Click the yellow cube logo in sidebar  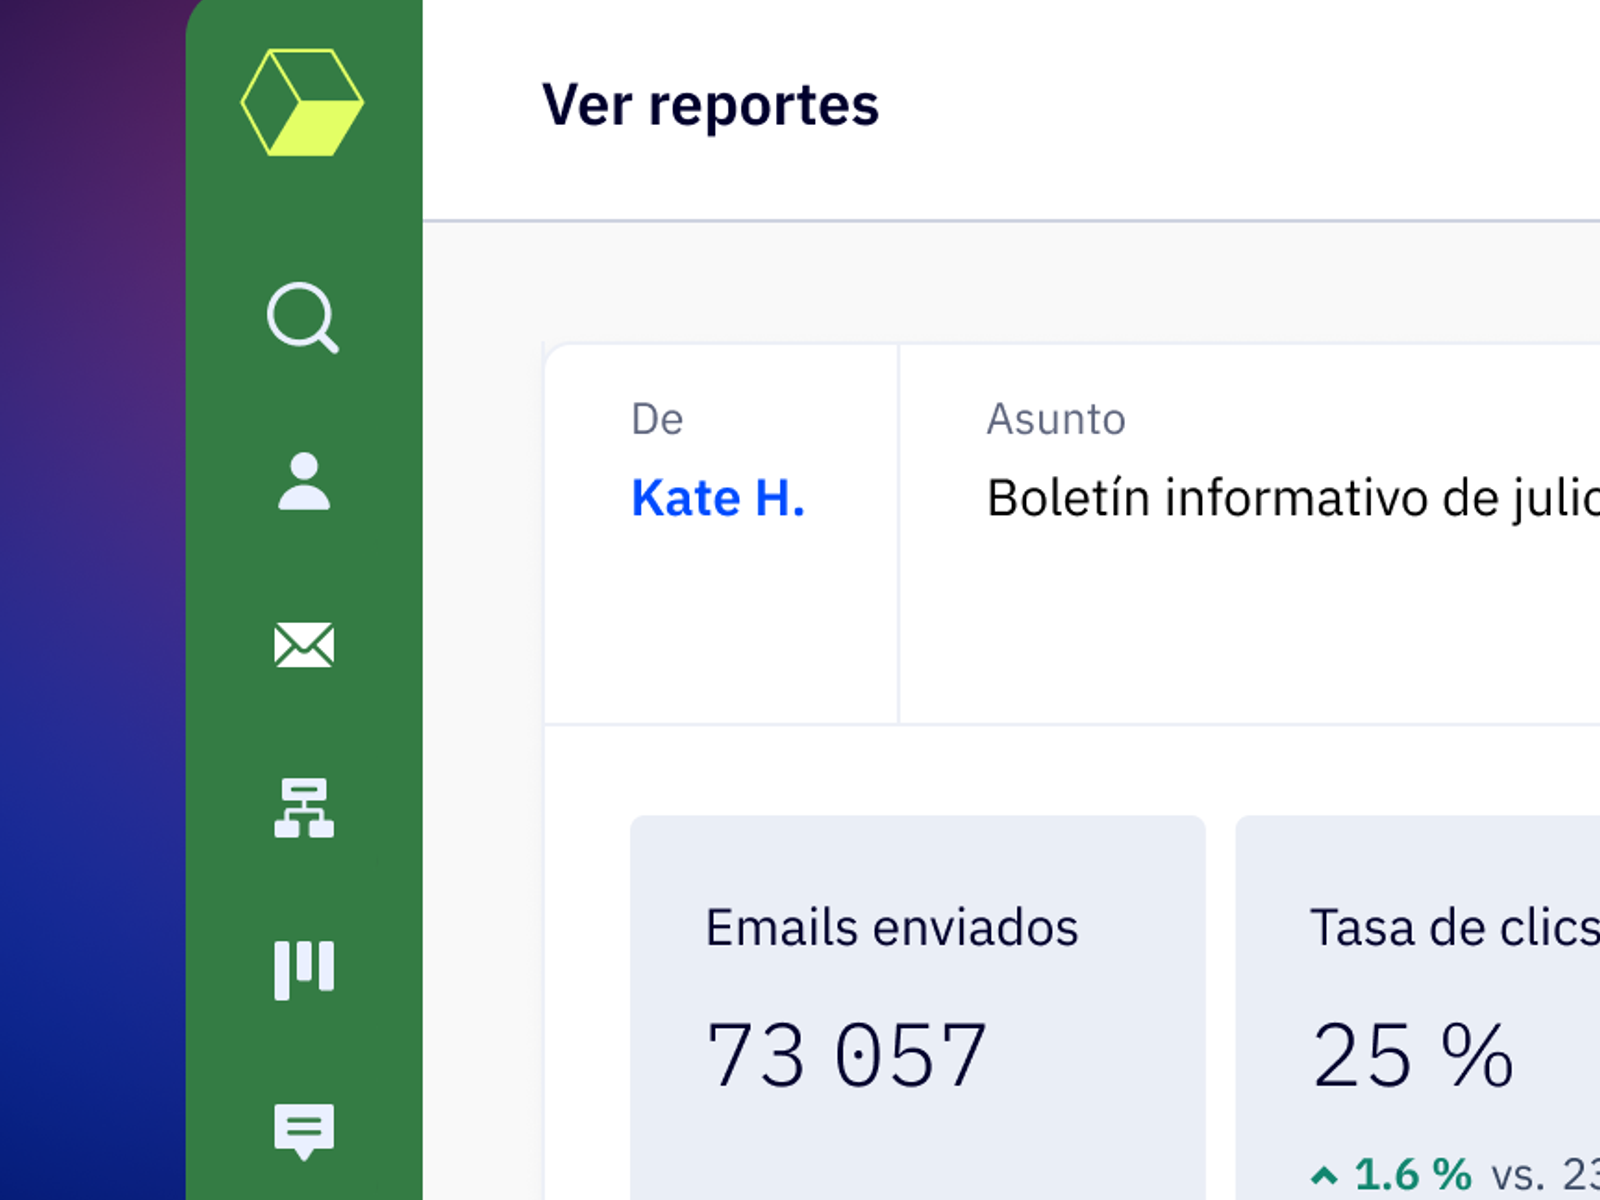(x=302, y=102)
